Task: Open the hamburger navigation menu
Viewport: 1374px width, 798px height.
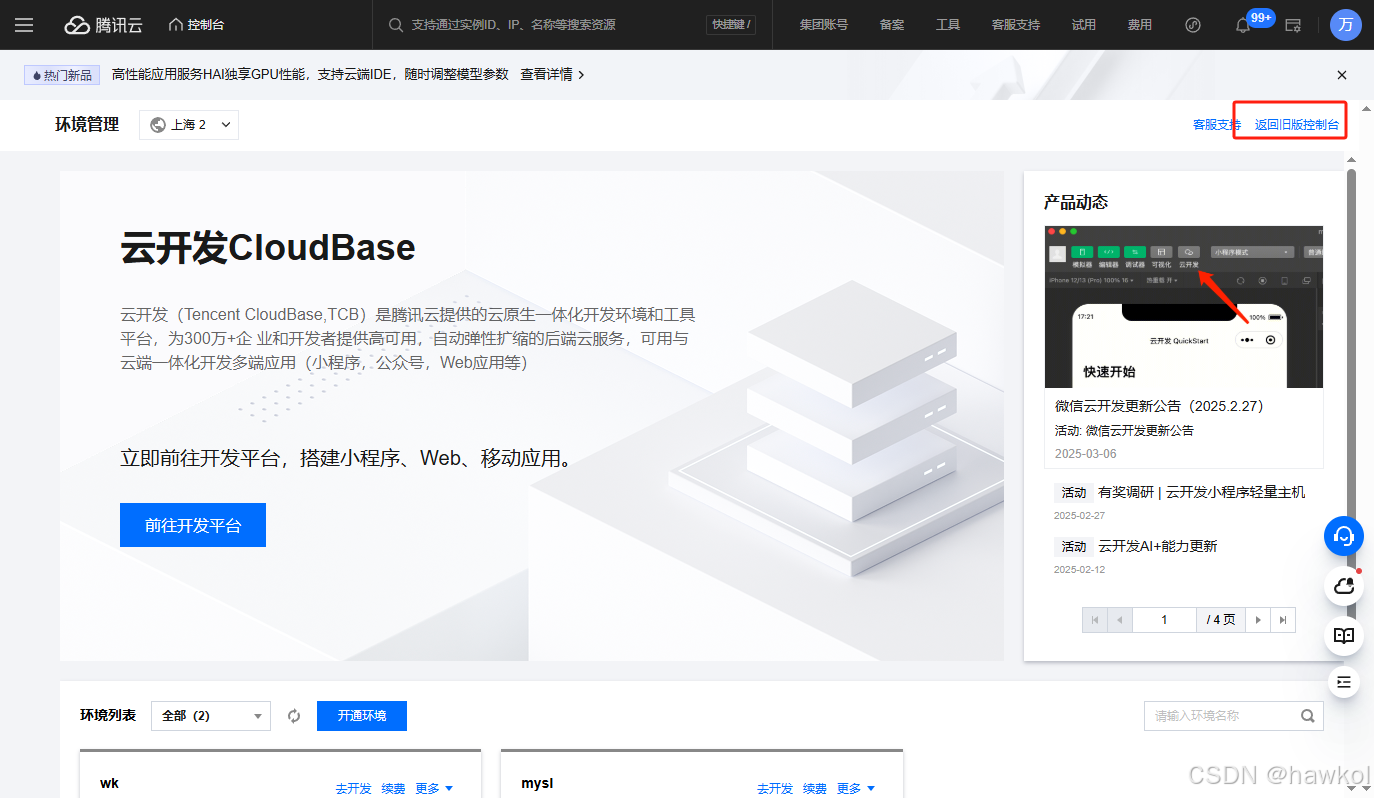Action: pyautogui.click(x=24, y=25)
